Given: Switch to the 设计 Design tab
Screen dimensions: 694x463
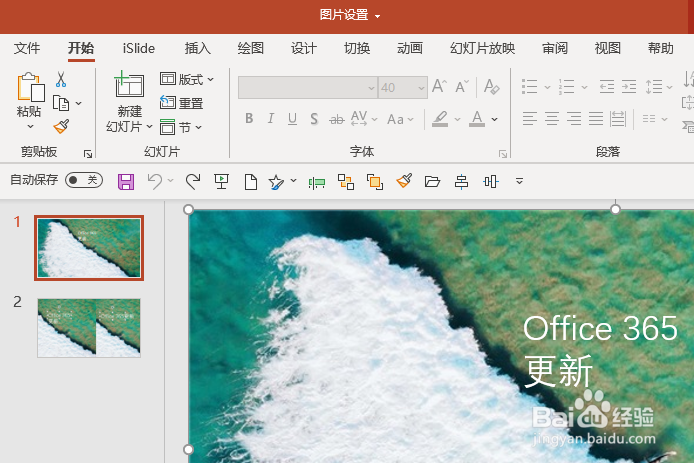Looking at the screenshot, I should pos(304,48).
